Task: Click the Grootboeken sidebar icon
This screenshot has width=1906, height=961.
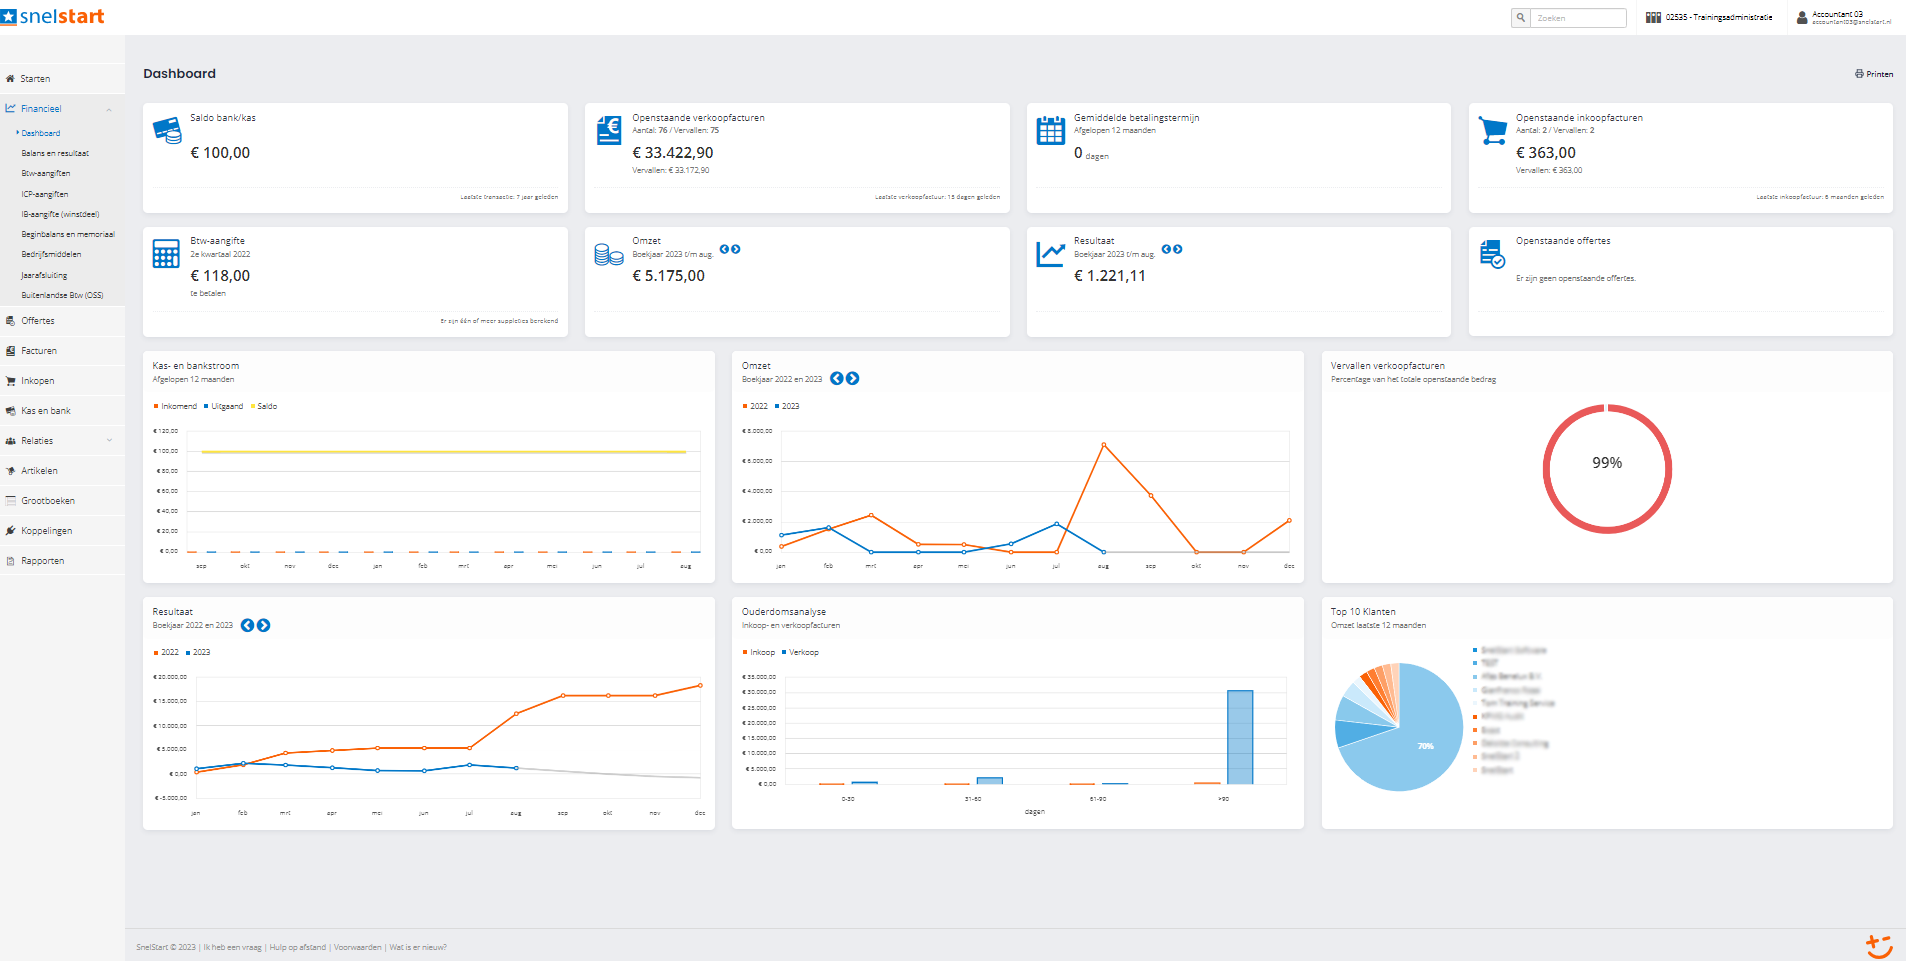Action: click(x=10, y=501)
